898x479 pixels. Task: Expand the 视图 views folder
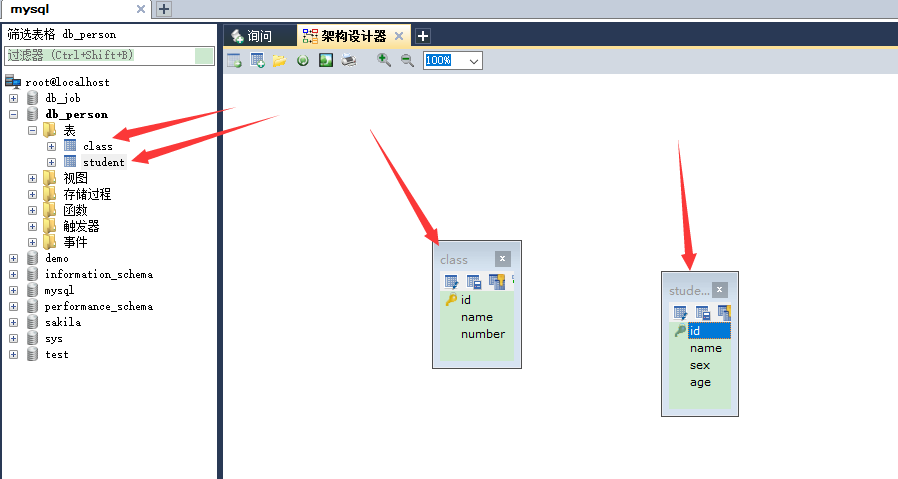[x=32, y=178]
